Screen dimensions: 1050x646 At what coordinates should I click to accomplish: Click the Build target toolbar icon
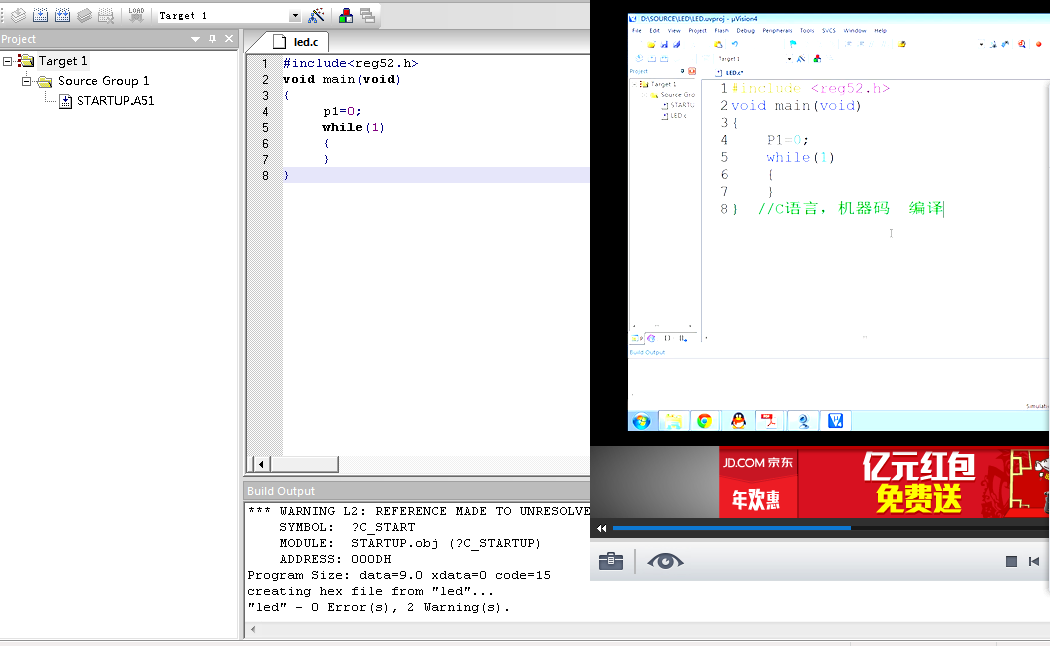point(40,15)
